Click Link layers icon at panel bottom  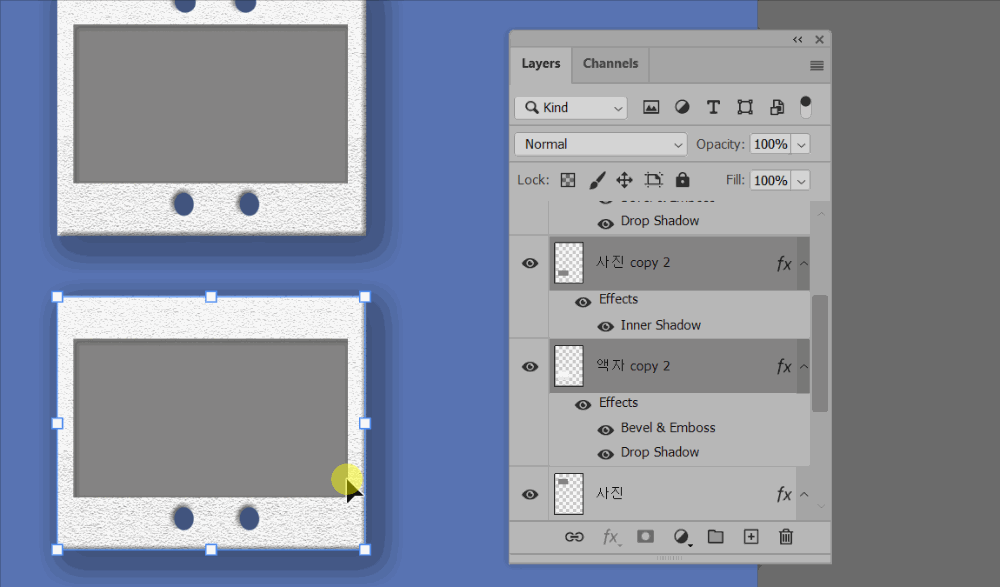click(x=574, y=537)
